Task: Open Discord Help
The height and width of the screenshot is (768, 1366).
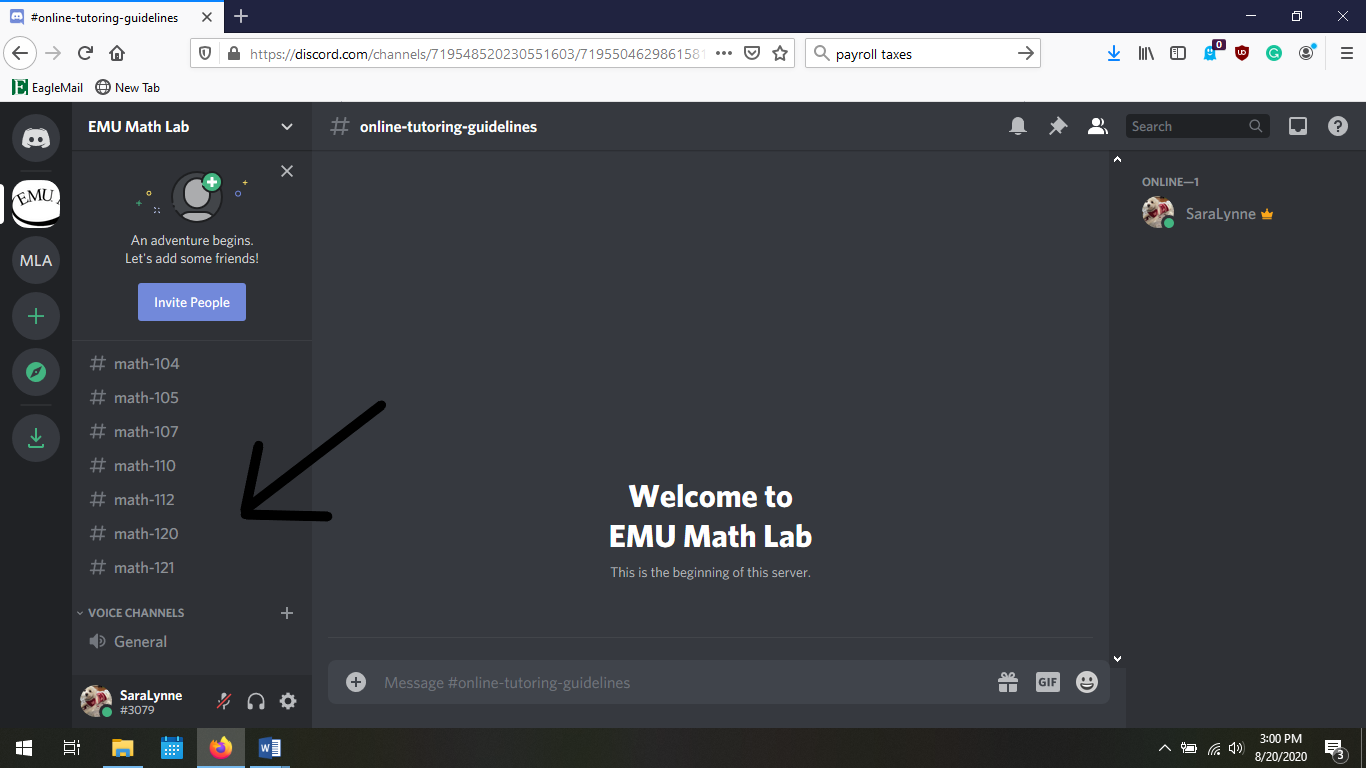Action: point(1338,126)
